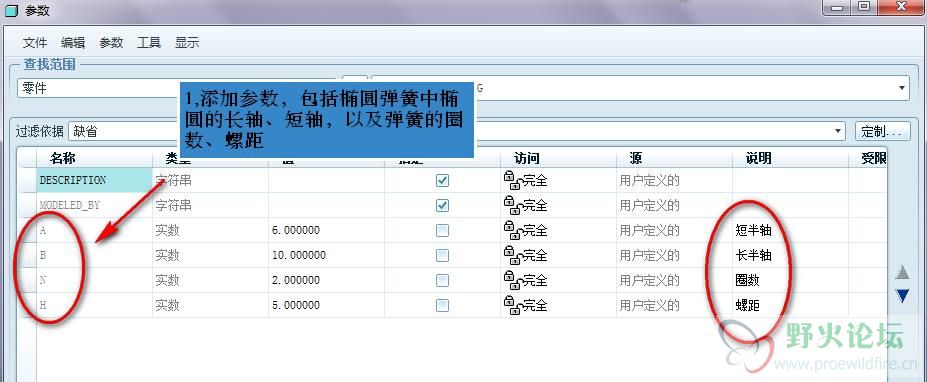927x382 pixels.
Task: Click the 螺距 description cell
Action: click(790, 305)
